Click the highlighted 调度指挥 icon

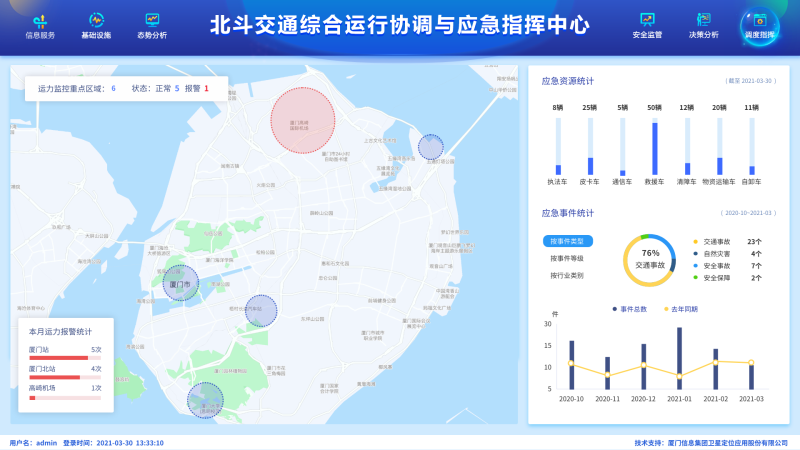tap(759, 23)
